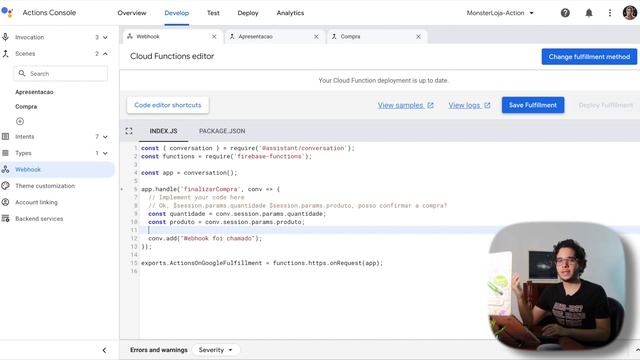640x360 pixels.
Task: Click the Backend services icon
Action: pos(5,219)
